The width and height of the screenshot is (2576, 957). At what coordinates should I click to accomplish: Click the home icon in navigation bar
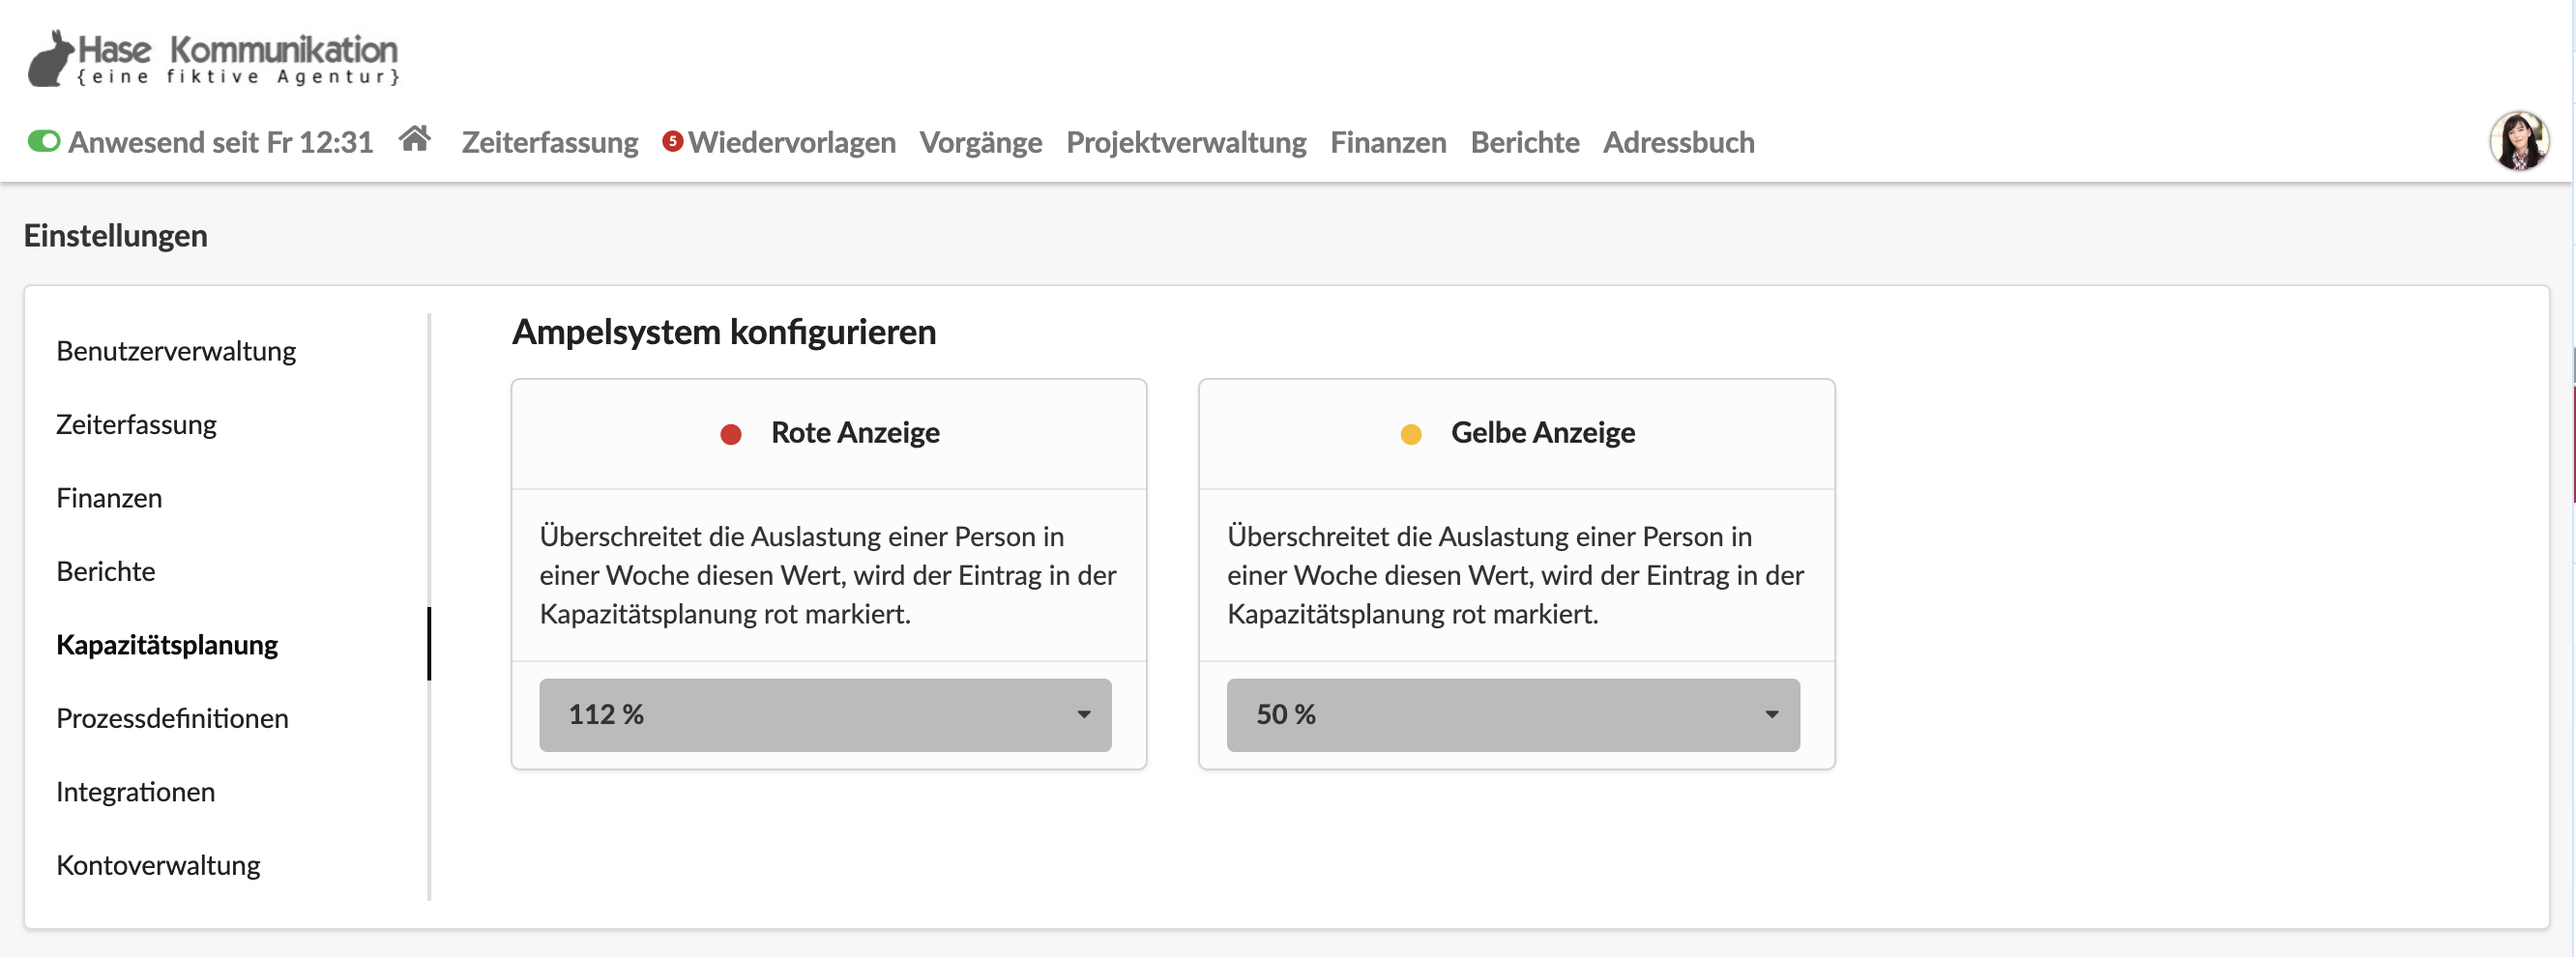click(415, 139)
